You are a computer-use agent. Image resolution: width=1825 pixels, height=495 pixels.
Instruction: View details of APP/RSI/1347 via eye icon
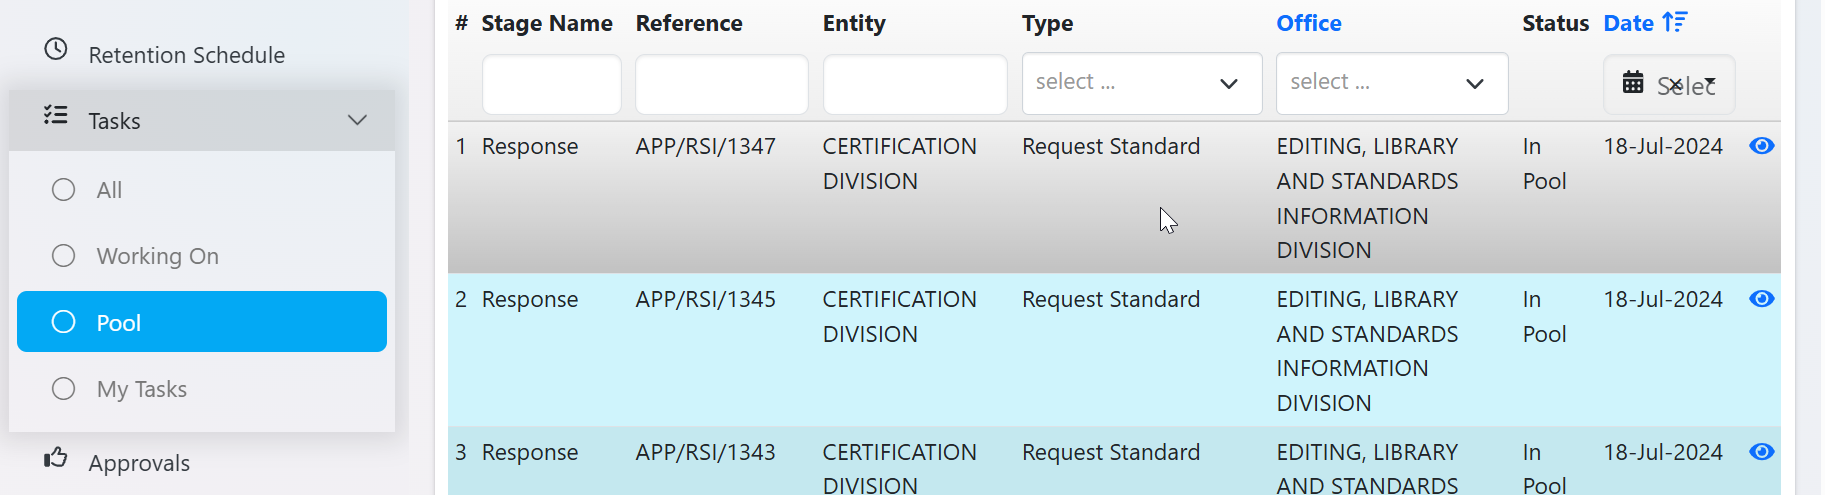[1761, 146]
